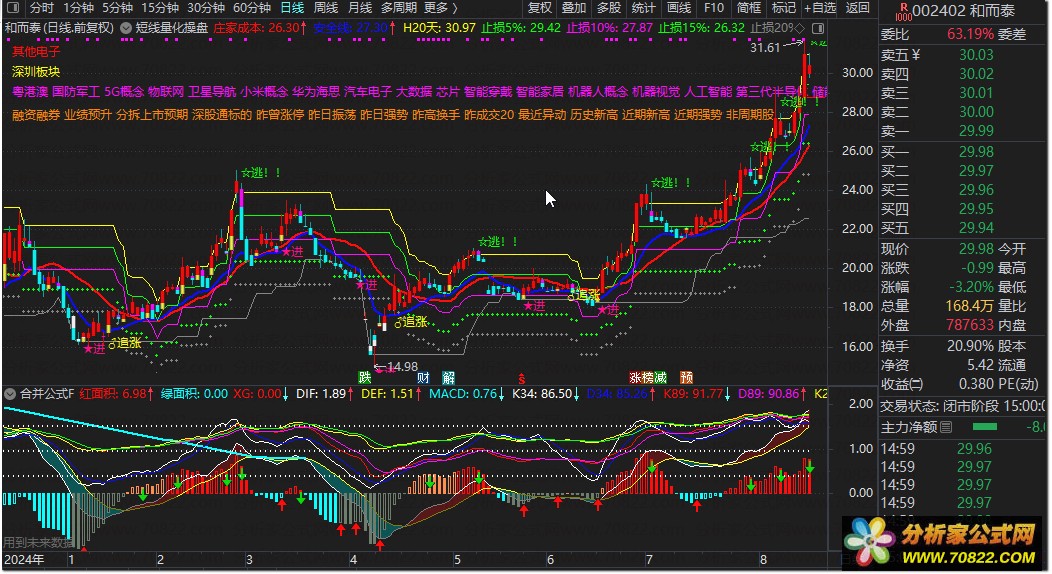Click the 002402 和而泰 stock title
Image resolution: width=1052 pixels, height=574 pixels.
963,11
